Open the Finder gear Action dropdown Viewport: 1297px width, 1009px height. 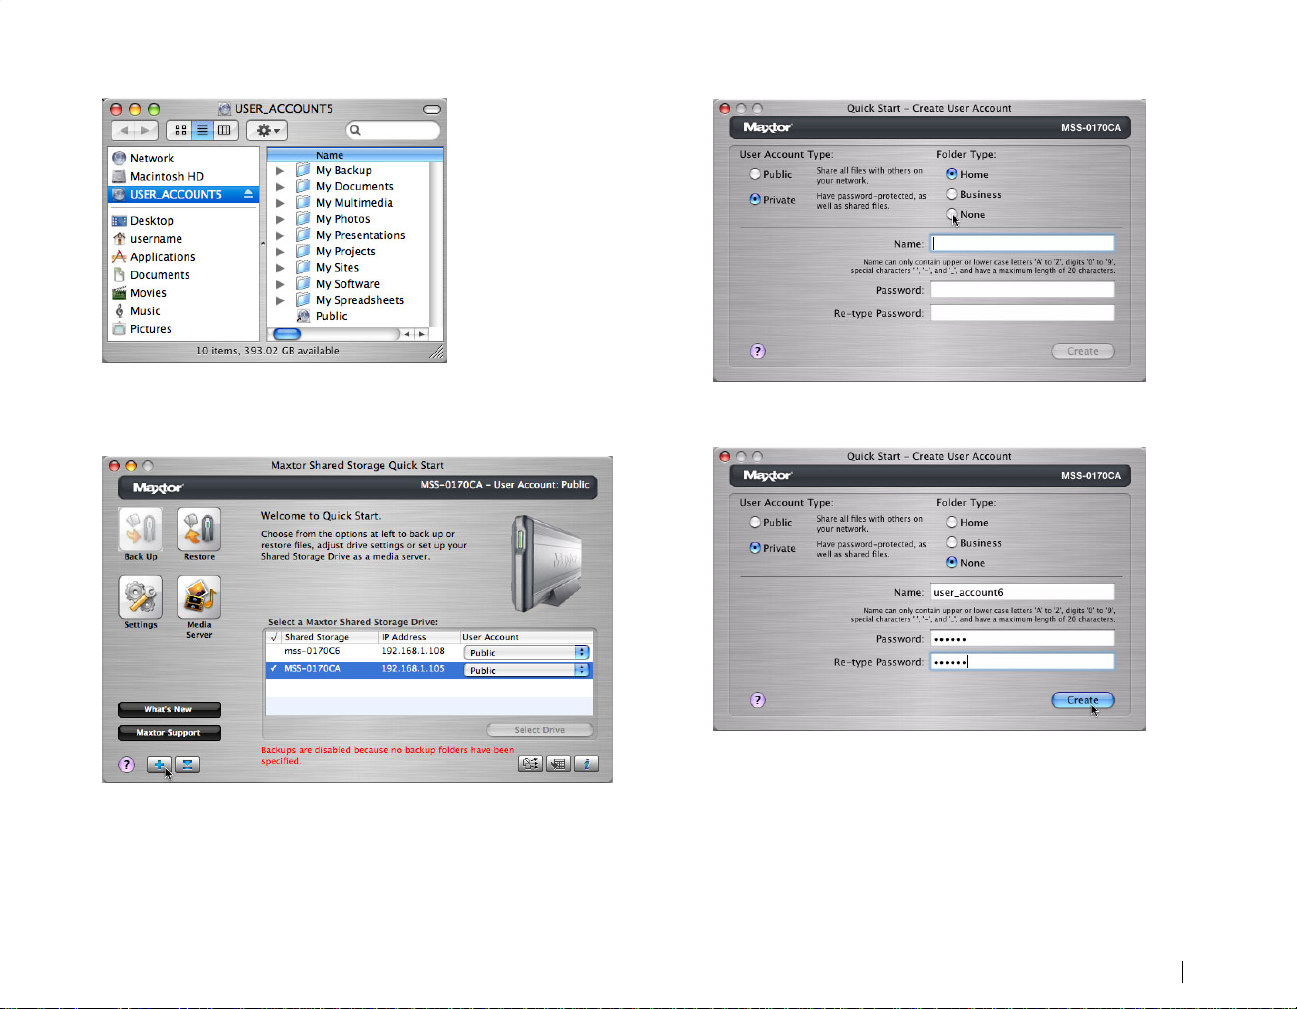(267, 130)
